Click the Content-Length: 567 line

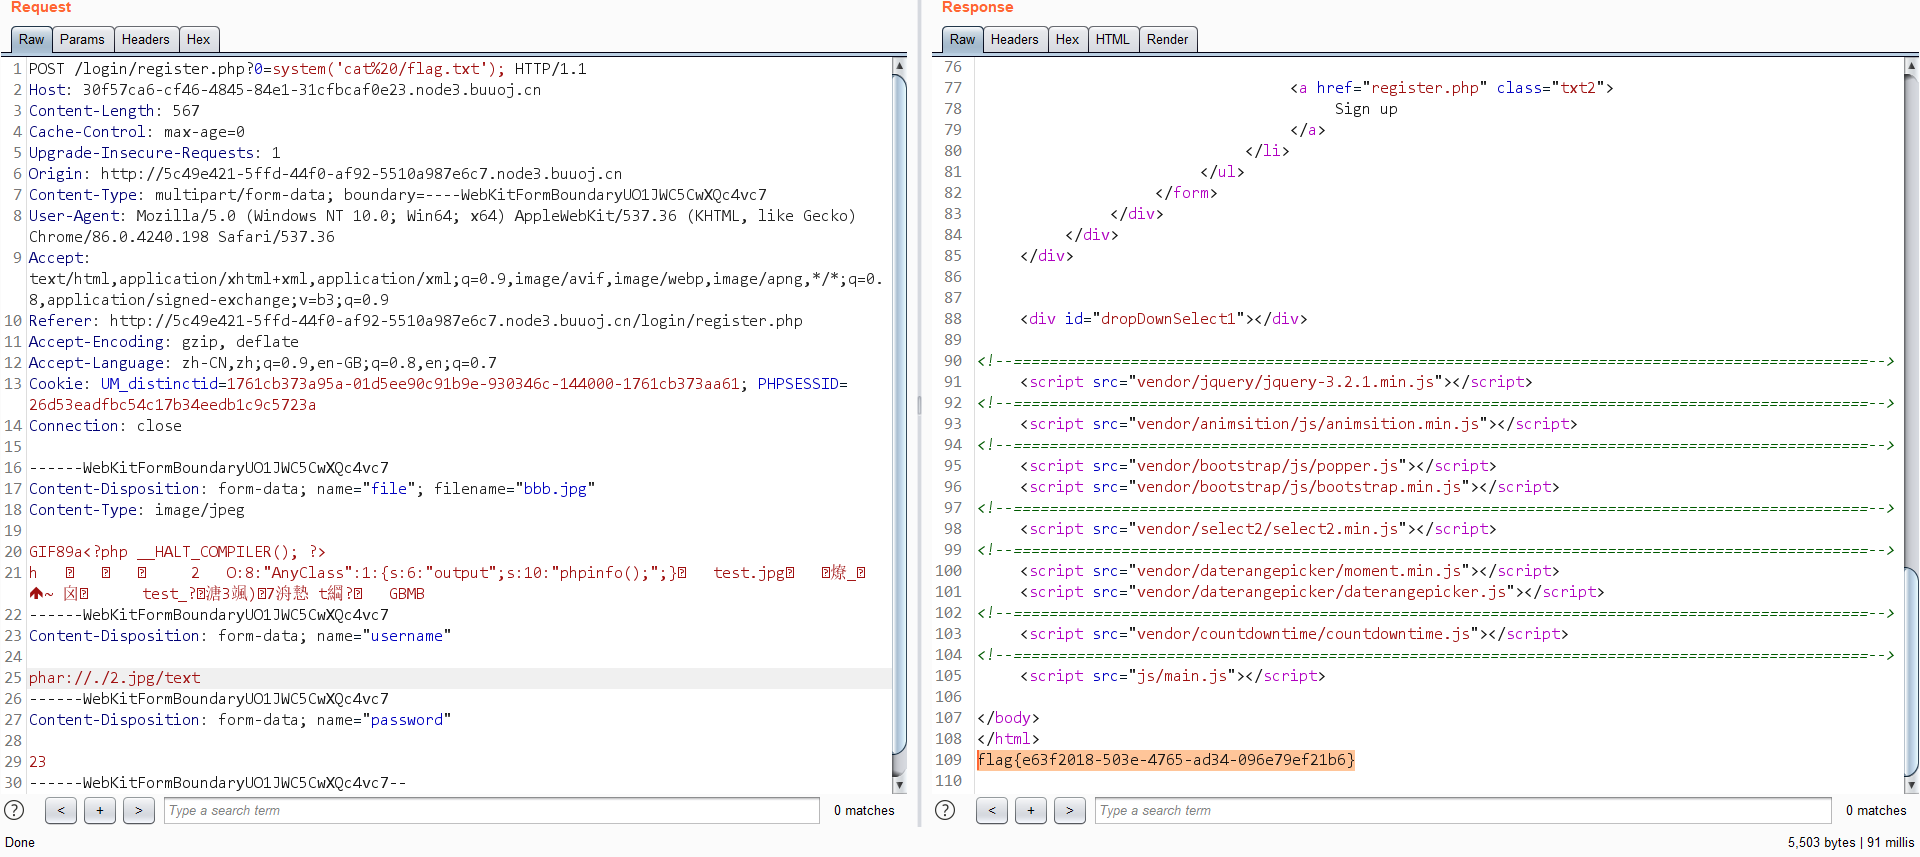(x=114, y=111)
